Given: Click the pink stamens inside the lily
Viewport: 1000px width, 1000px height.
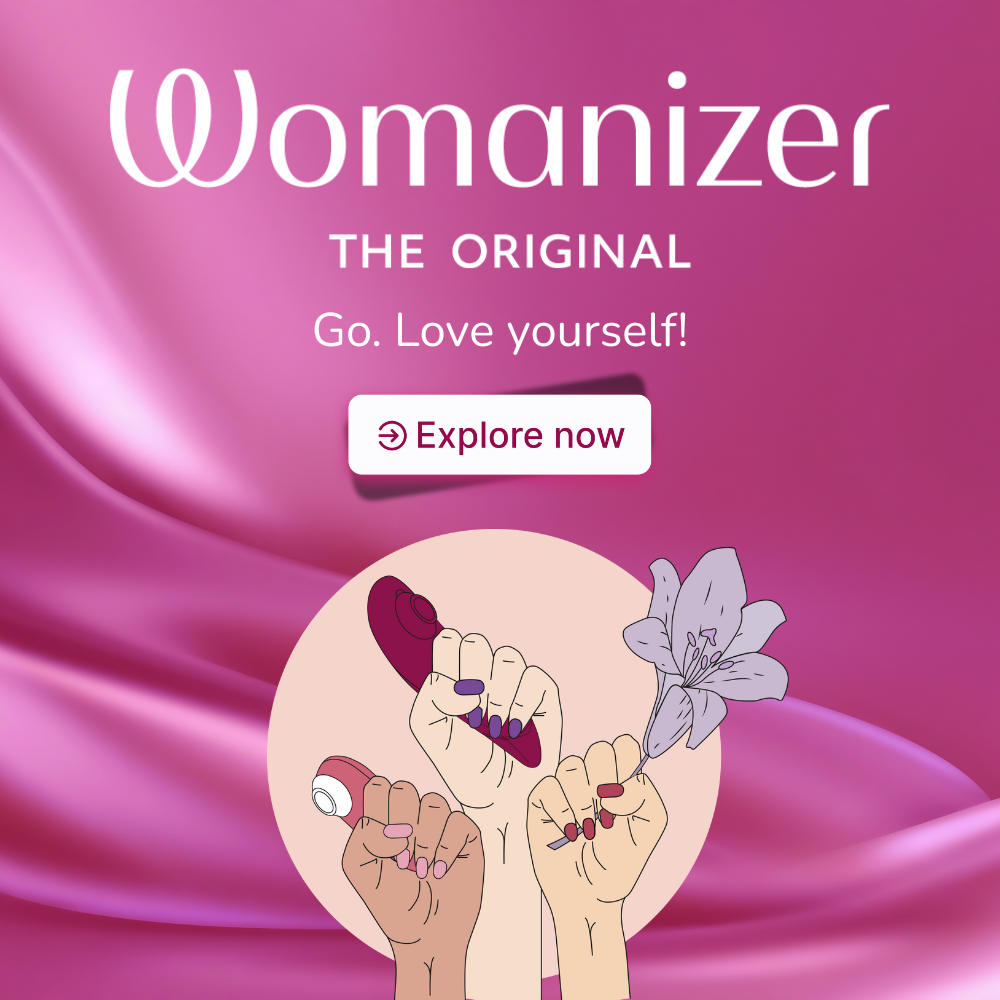Looking at the screenshot, I should click(x=705, y=645).
